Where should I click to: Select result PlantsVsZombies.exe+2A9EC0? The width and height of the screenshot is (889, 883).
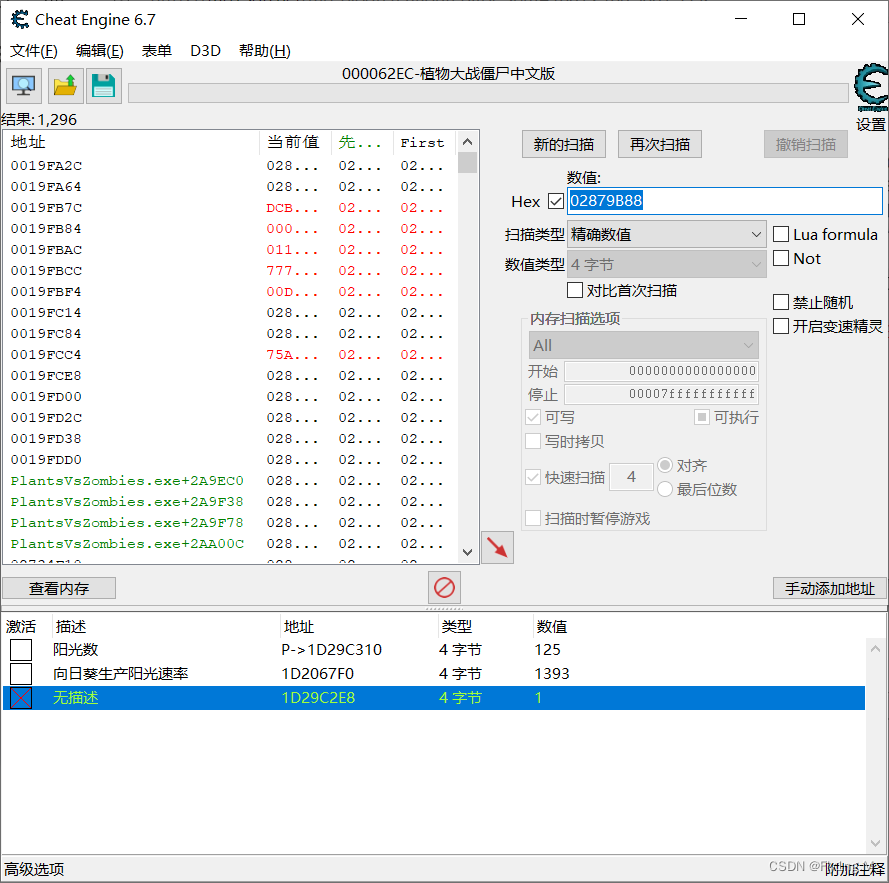(x=127, y=480)
